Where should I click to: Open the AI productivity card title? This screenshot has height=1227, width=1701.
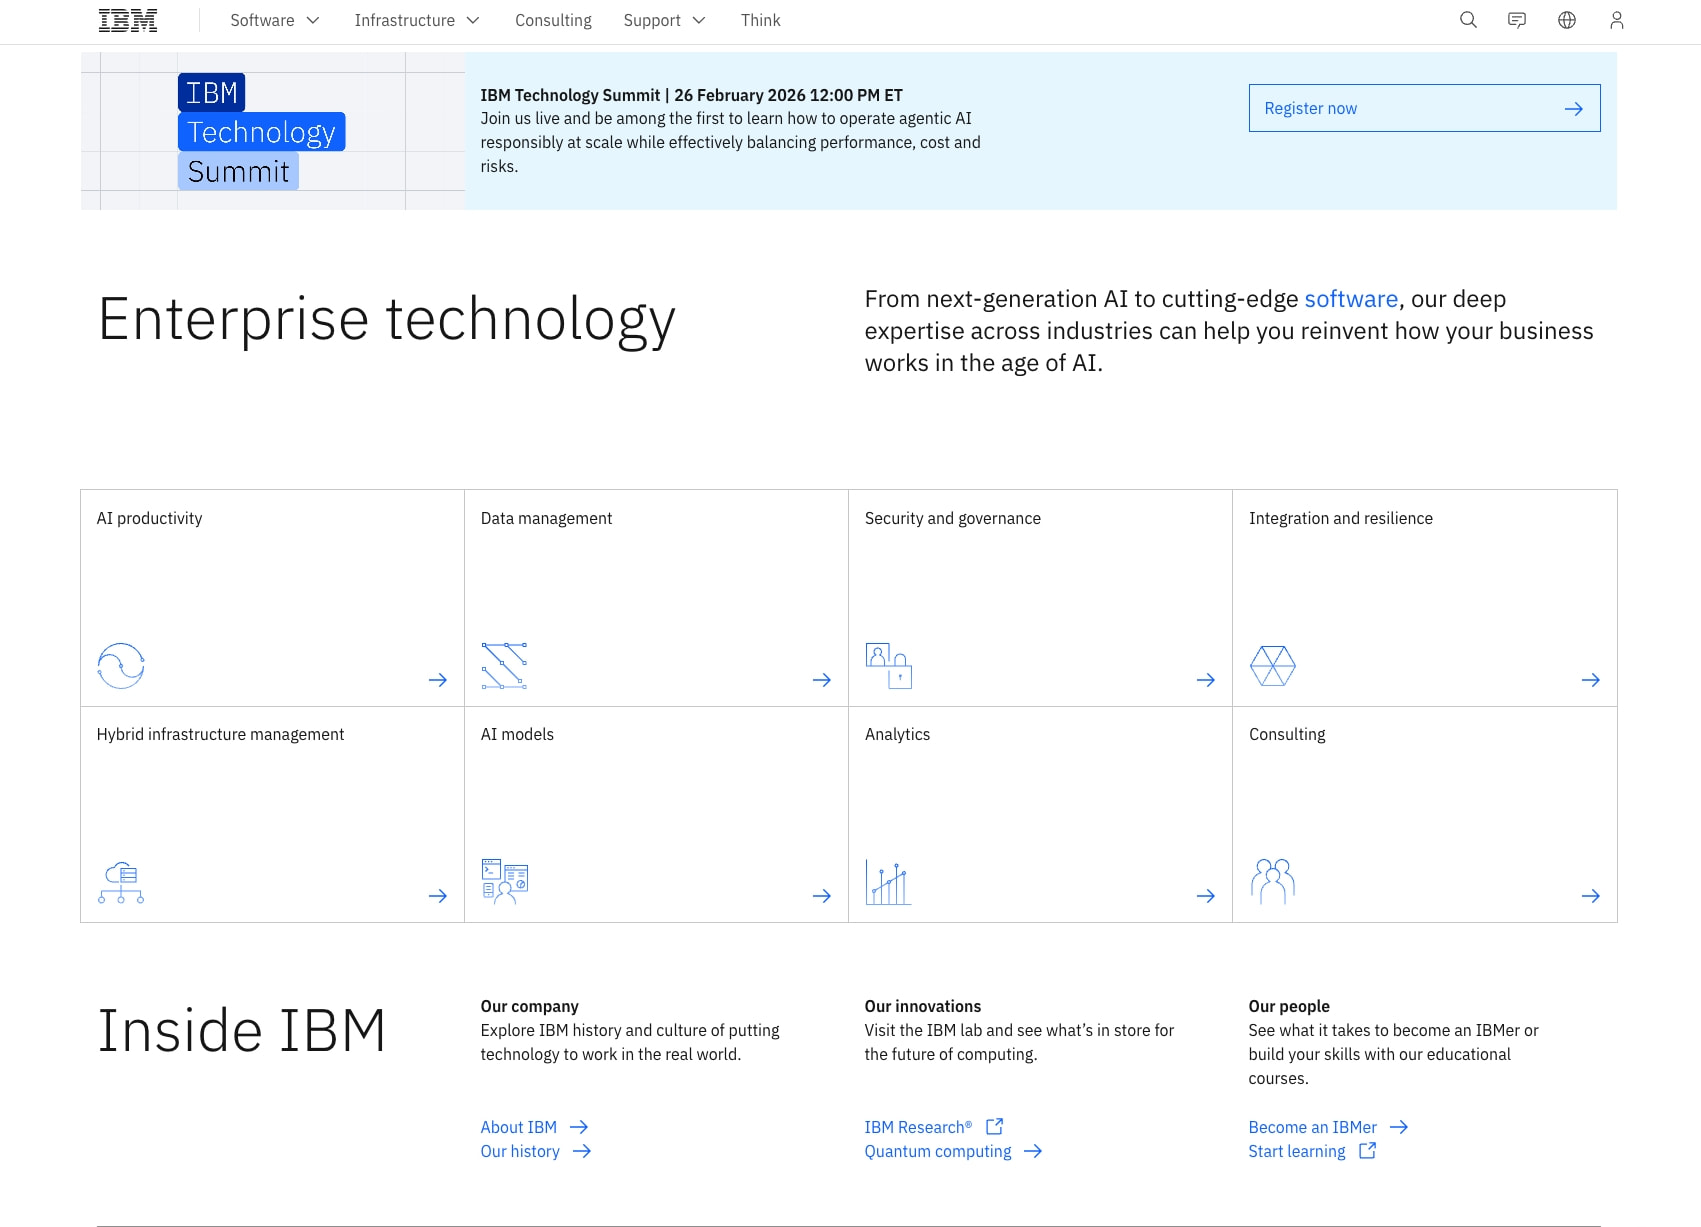coord(149,518)
